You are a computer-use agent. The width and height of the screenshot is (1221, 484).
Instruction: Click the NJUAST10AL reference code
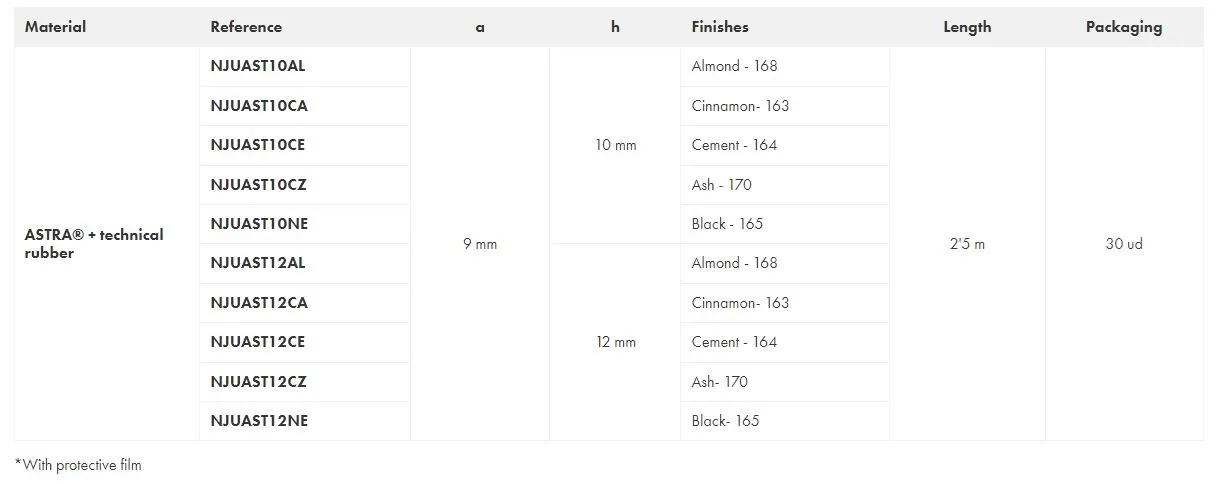[x=258, y=66]
